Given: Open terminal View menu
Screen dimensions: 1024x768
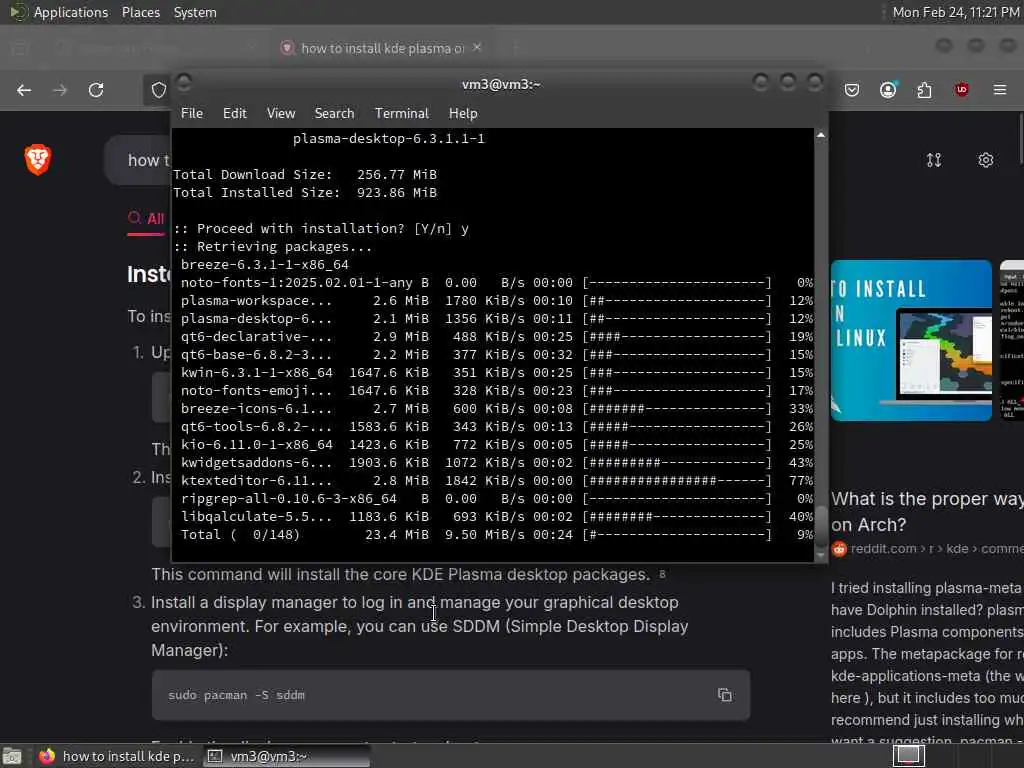Looking at the screenshot, I should click(281, 114).
